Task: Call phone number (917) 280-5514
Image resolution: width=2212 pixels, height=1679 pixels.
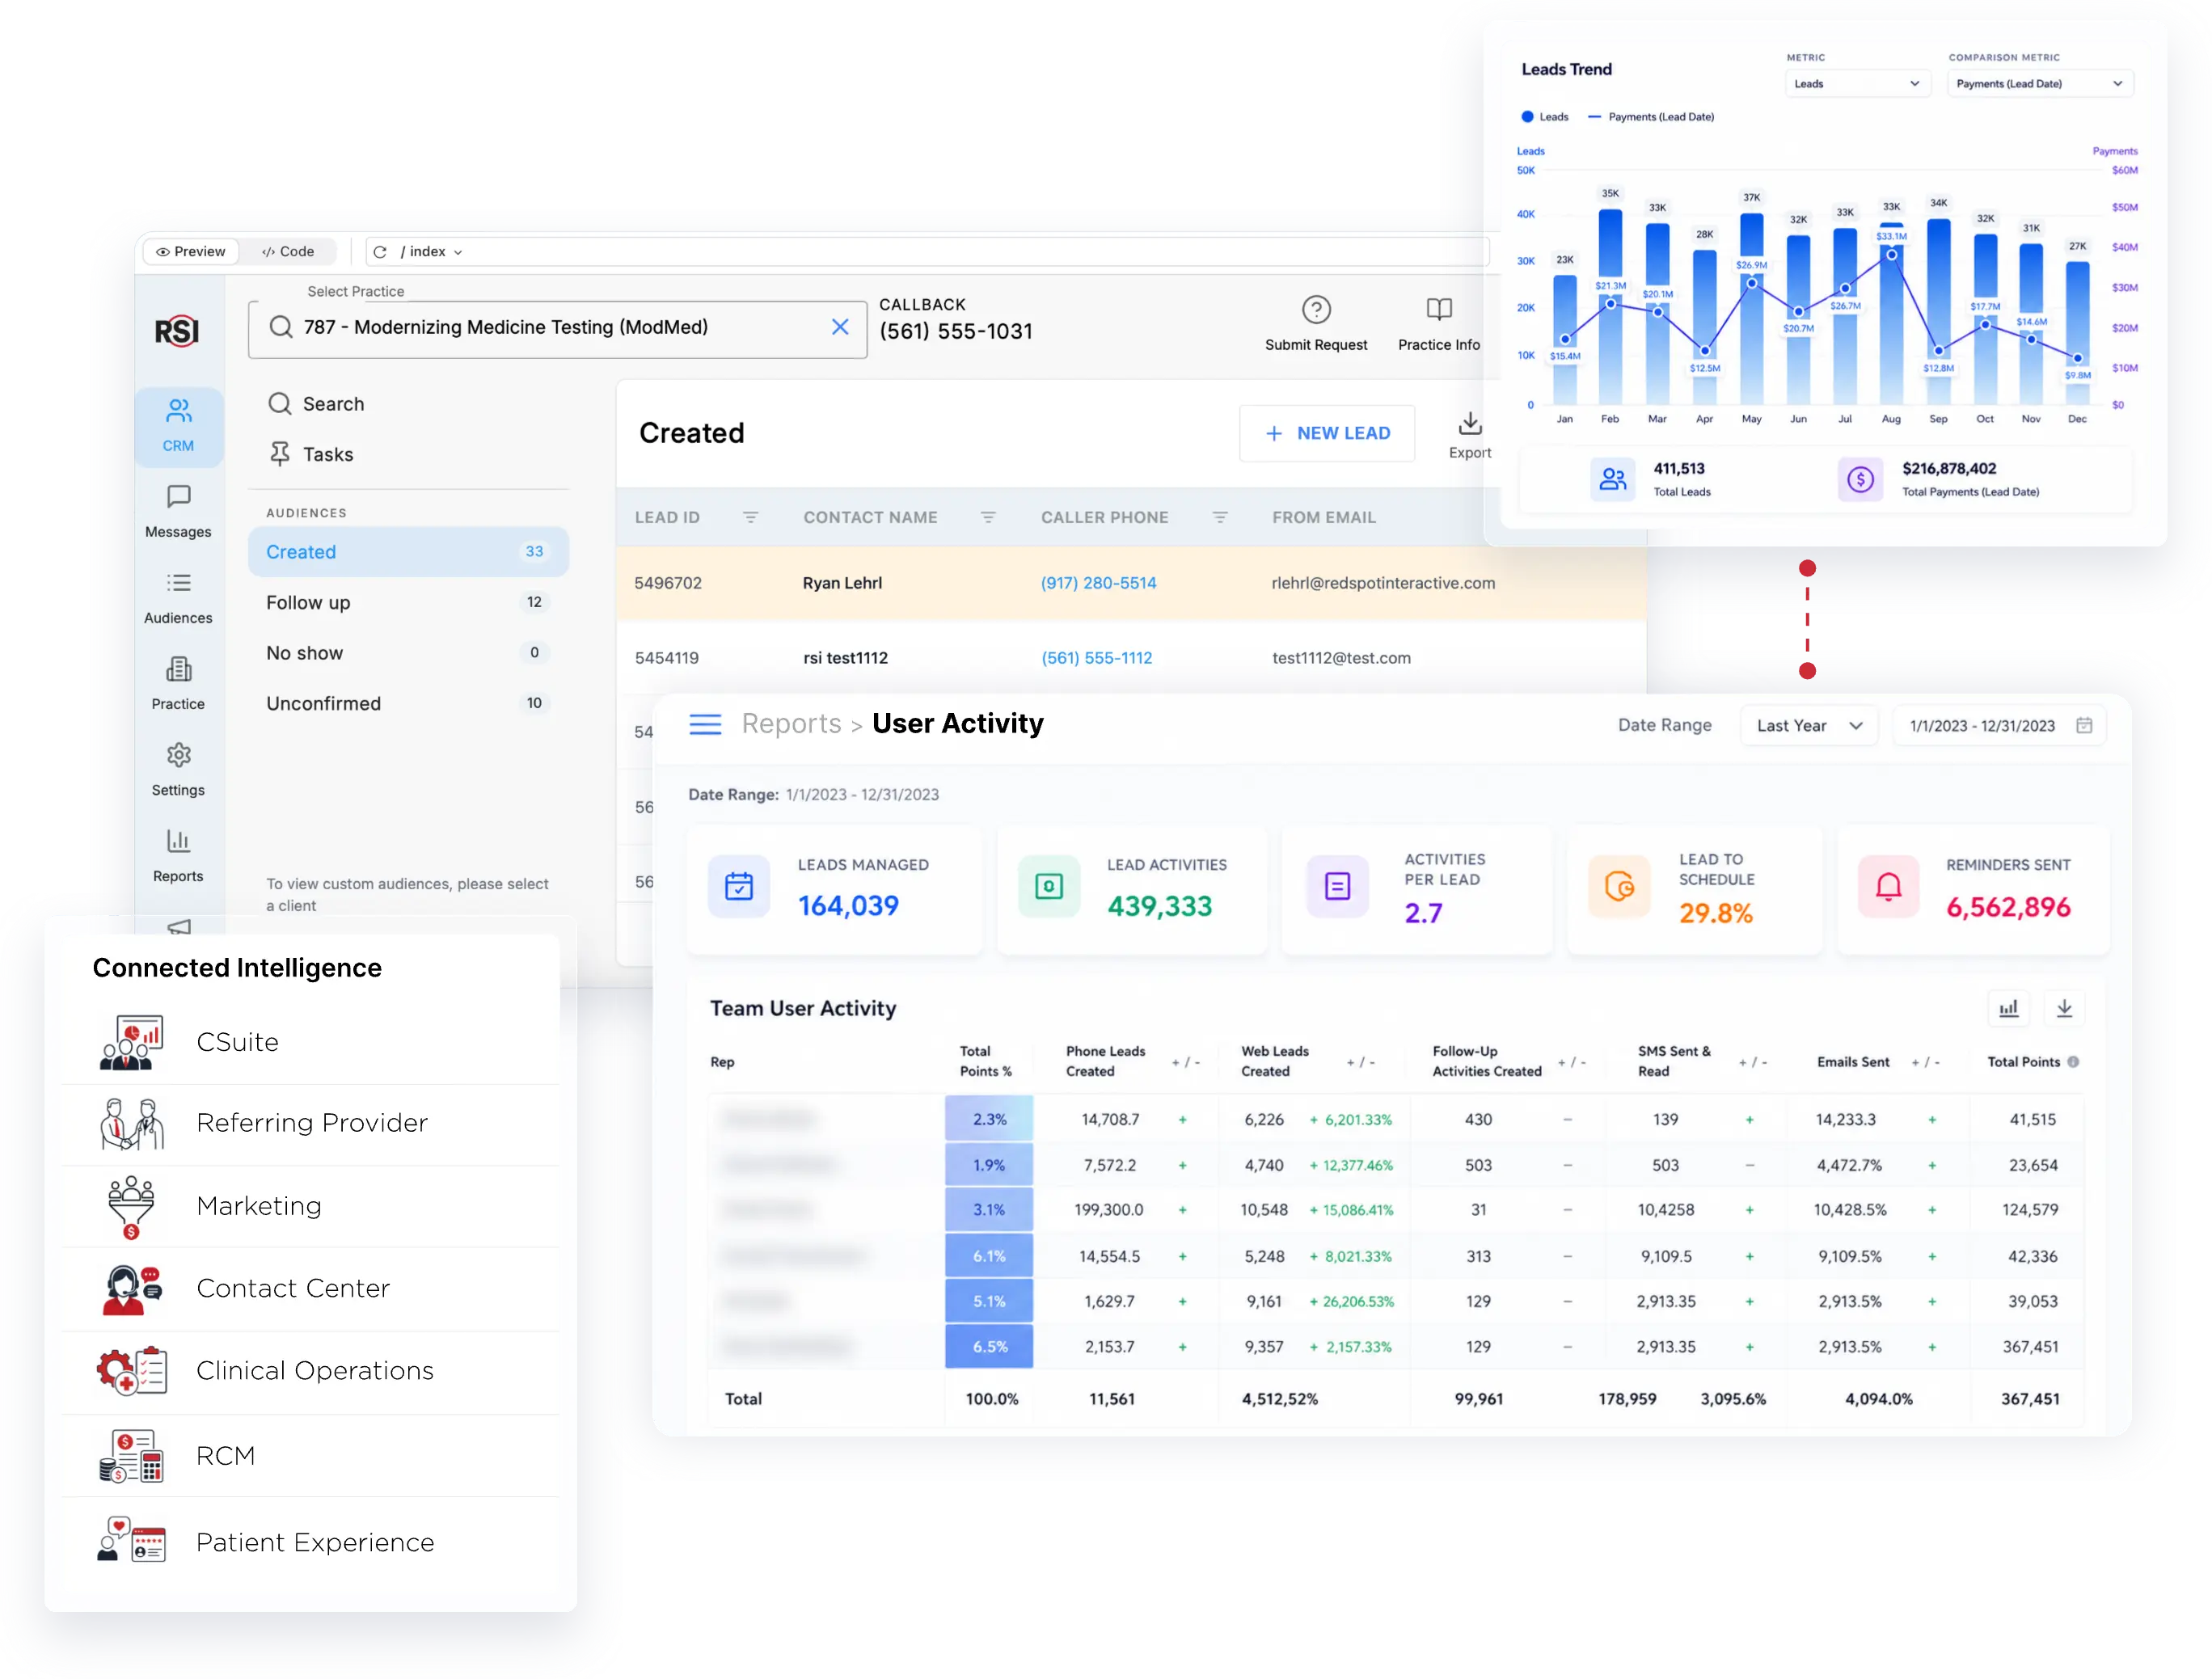Action: [1098, 583]
